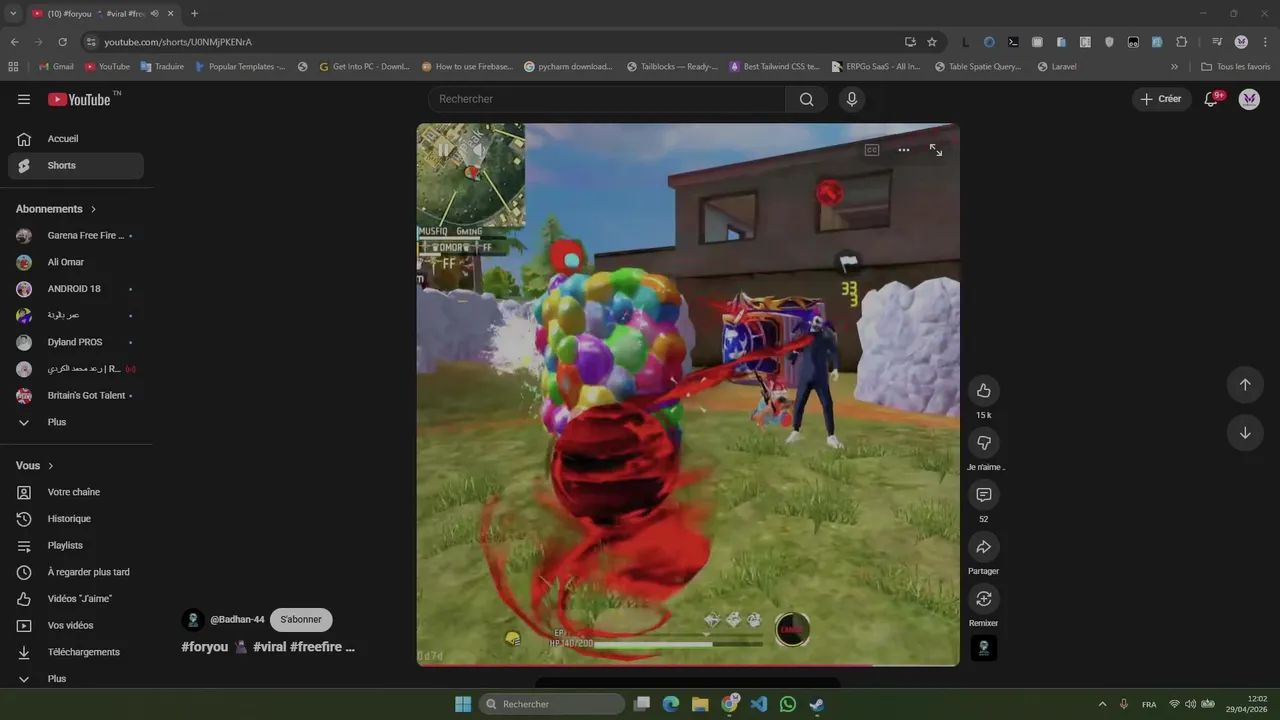Reload the page with the browser refresh button
The width and height of the screenshot is (1280, 720).
tap(62, 42)
